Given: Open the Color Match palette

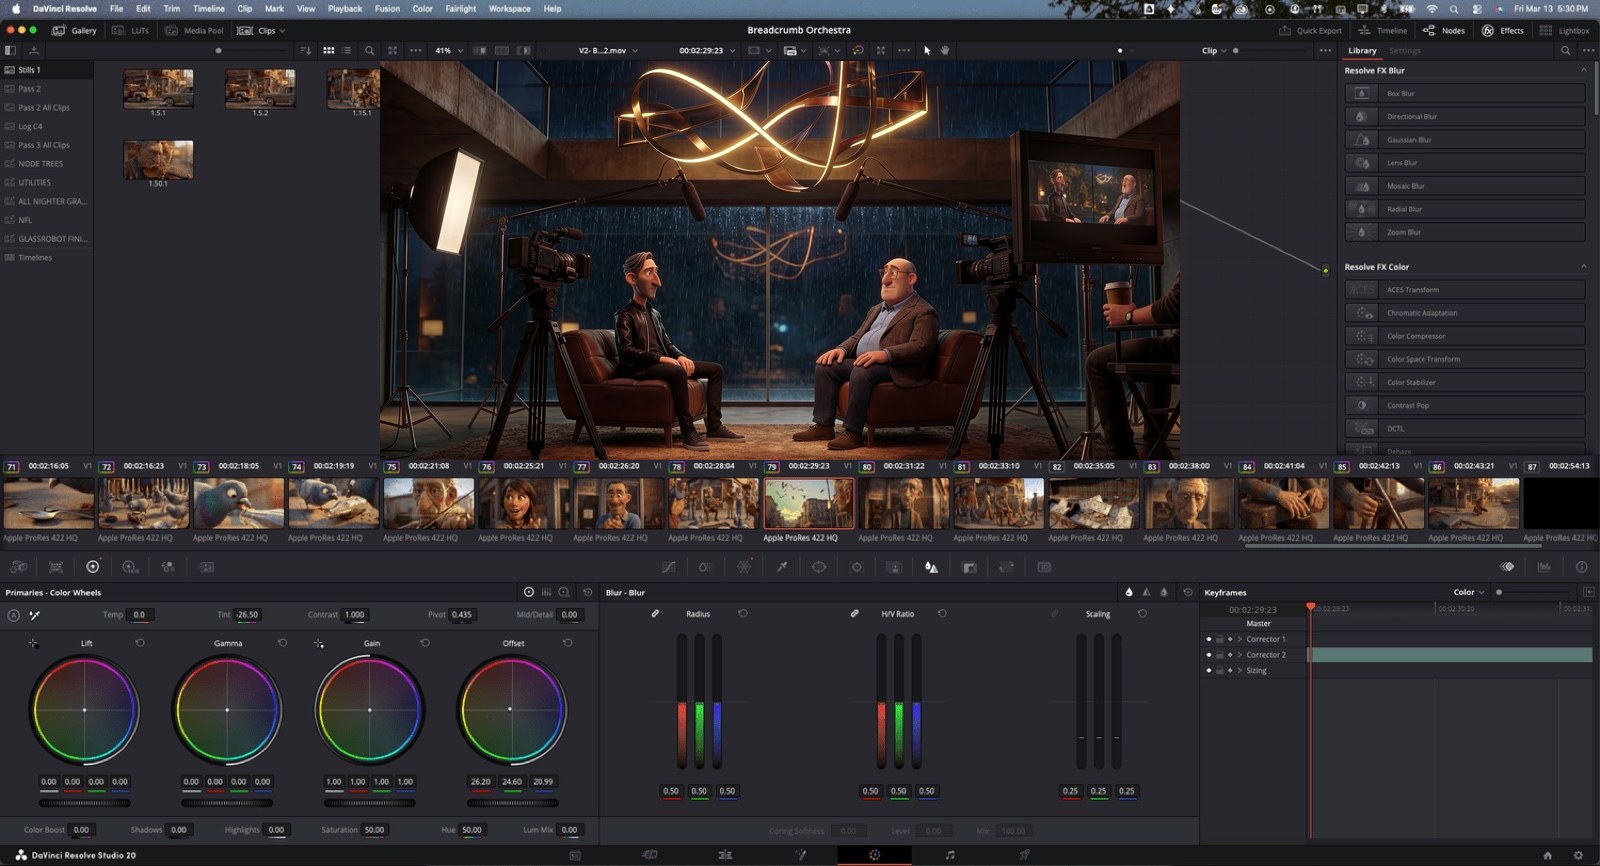Looking at the screenshot, I should 56,567.
